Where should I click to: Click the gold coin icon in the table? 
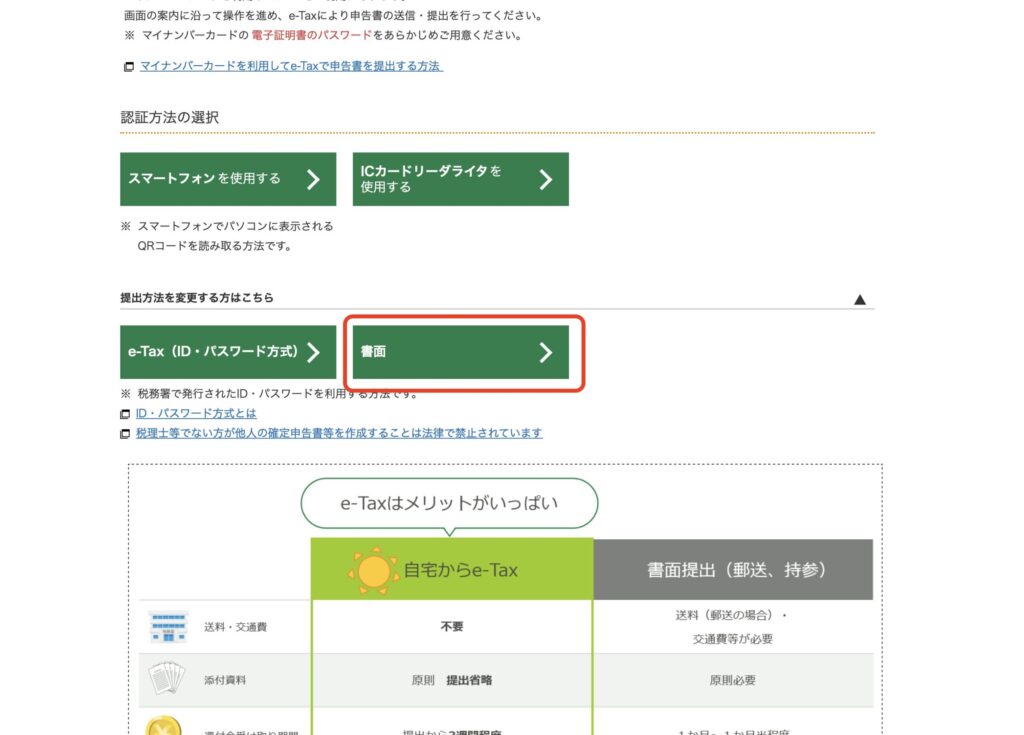(163, 726)
